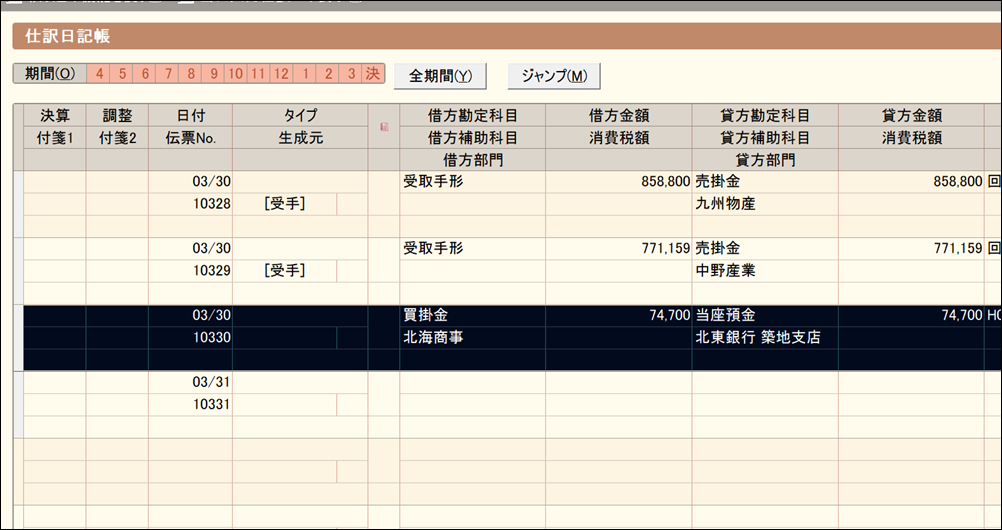Select month 11 period tab
This screenshot has height=530, width=1002.
[x=258, y=74]
